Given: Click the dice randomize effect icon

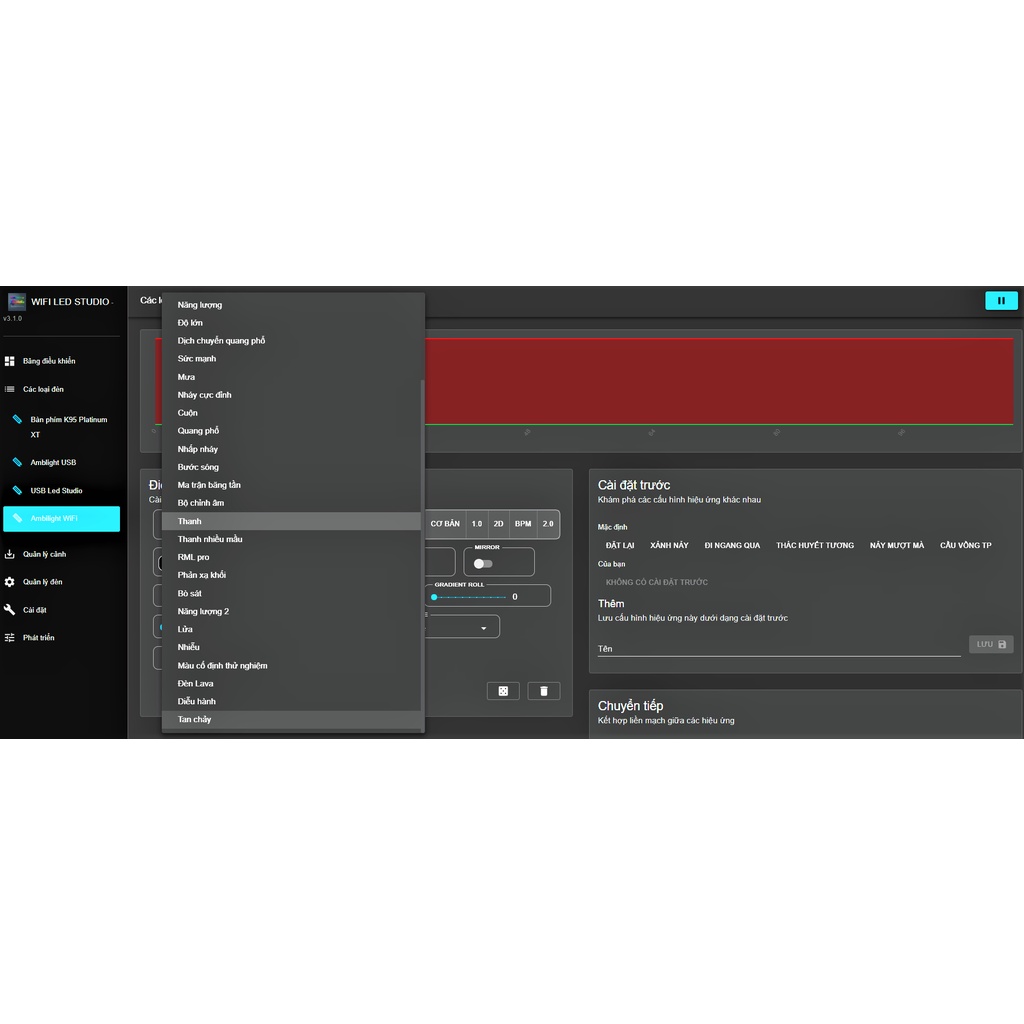Looking at the screenshot, I should point(503,691).
